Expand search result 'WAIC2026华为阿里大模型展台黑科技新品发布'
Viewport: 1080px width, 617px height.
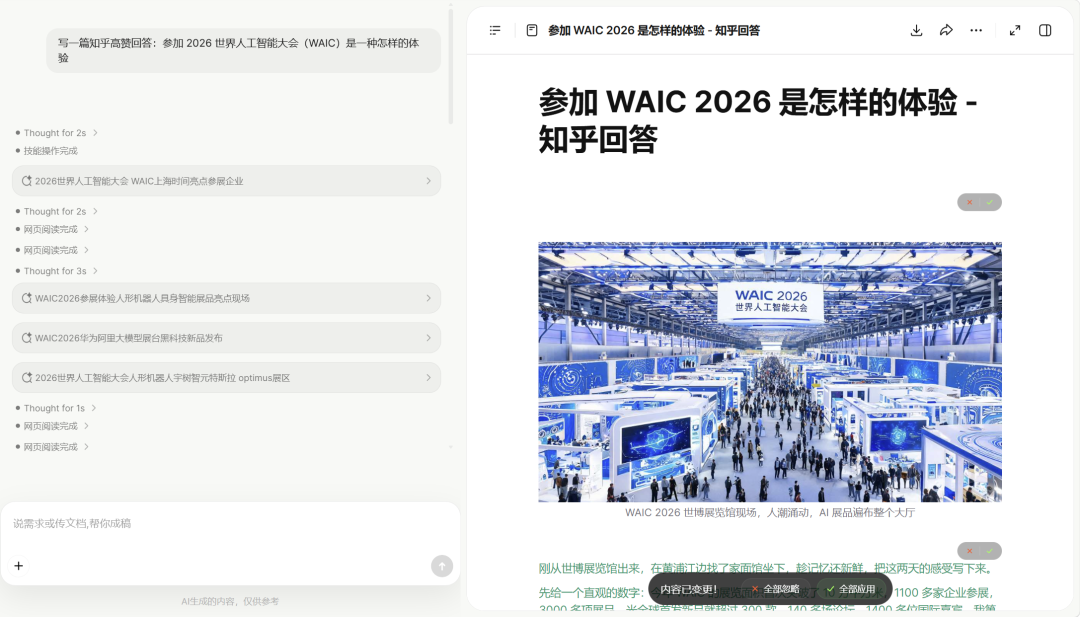pos(226,338)
